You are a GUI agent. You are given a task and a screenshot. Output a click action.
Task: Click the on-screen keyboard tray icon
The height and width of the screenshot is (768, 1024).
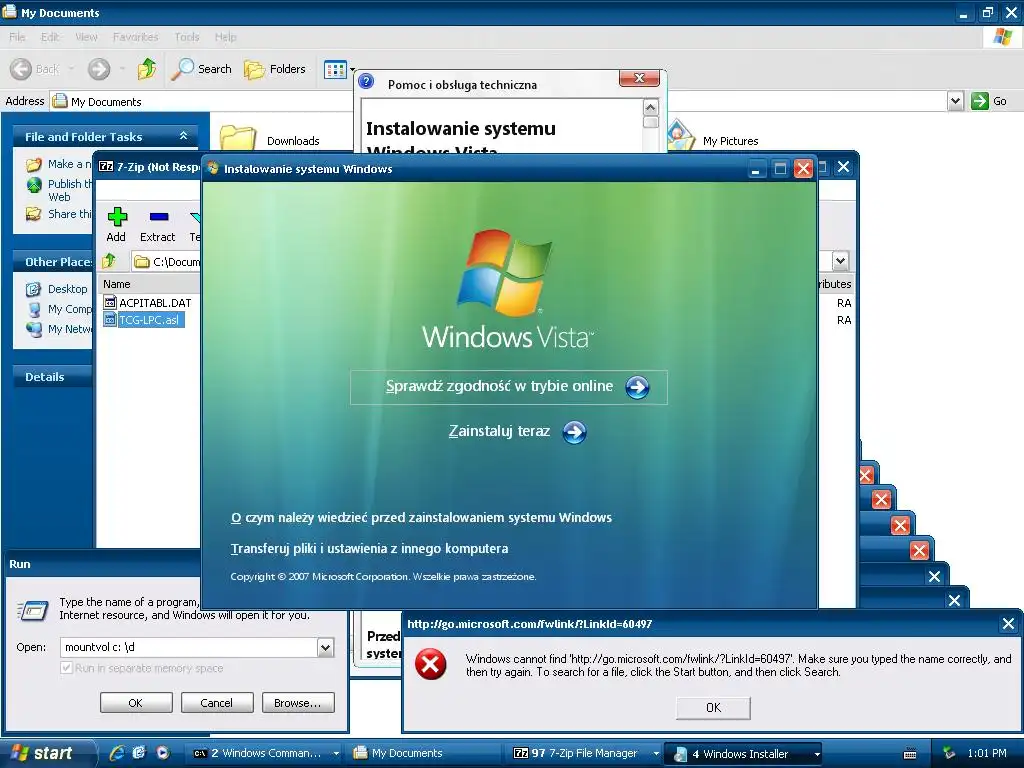(x=910, y=754)
